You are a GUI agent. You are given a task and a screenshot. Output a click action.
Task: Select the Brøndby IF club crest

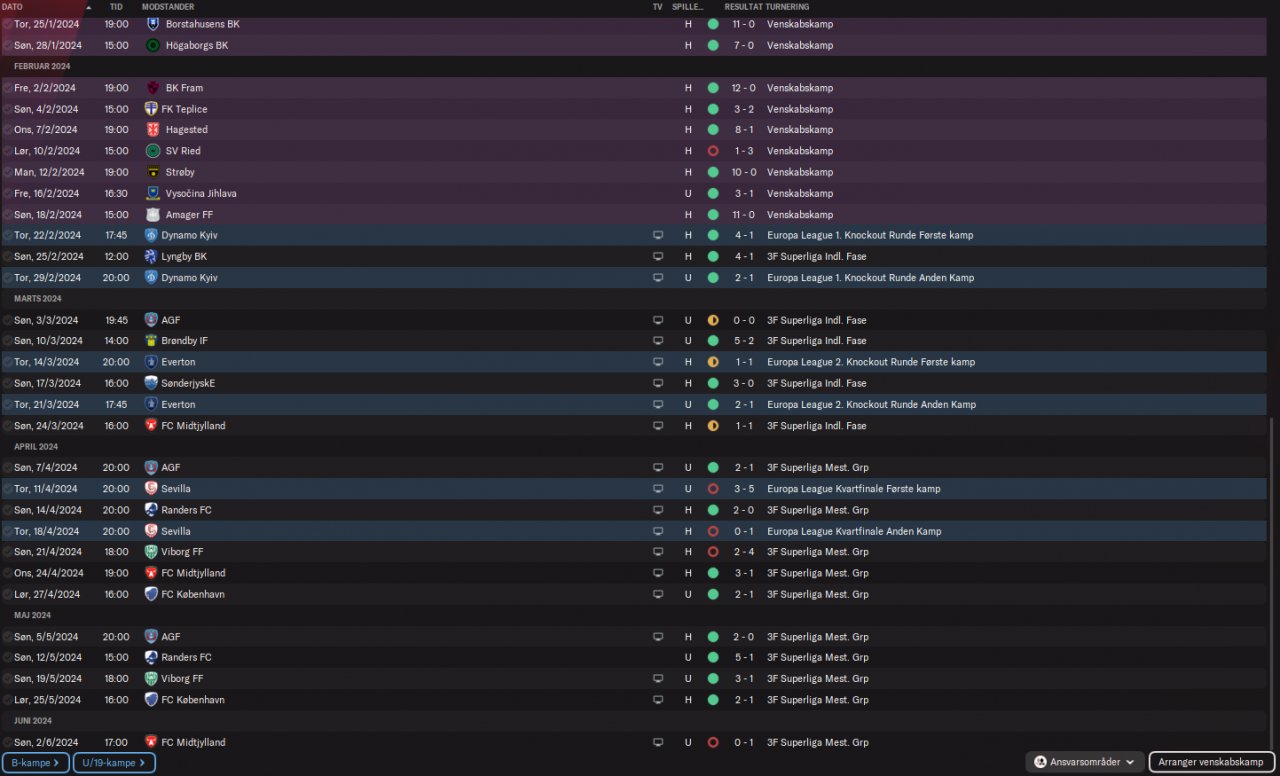[151, 341]
